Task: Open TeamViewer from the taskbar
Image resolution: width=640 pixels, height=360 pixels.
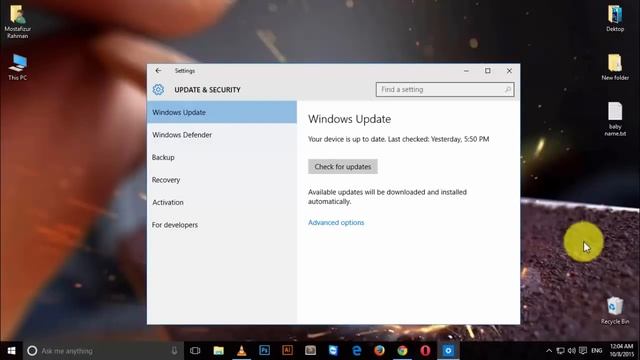Action: [333, 350]
